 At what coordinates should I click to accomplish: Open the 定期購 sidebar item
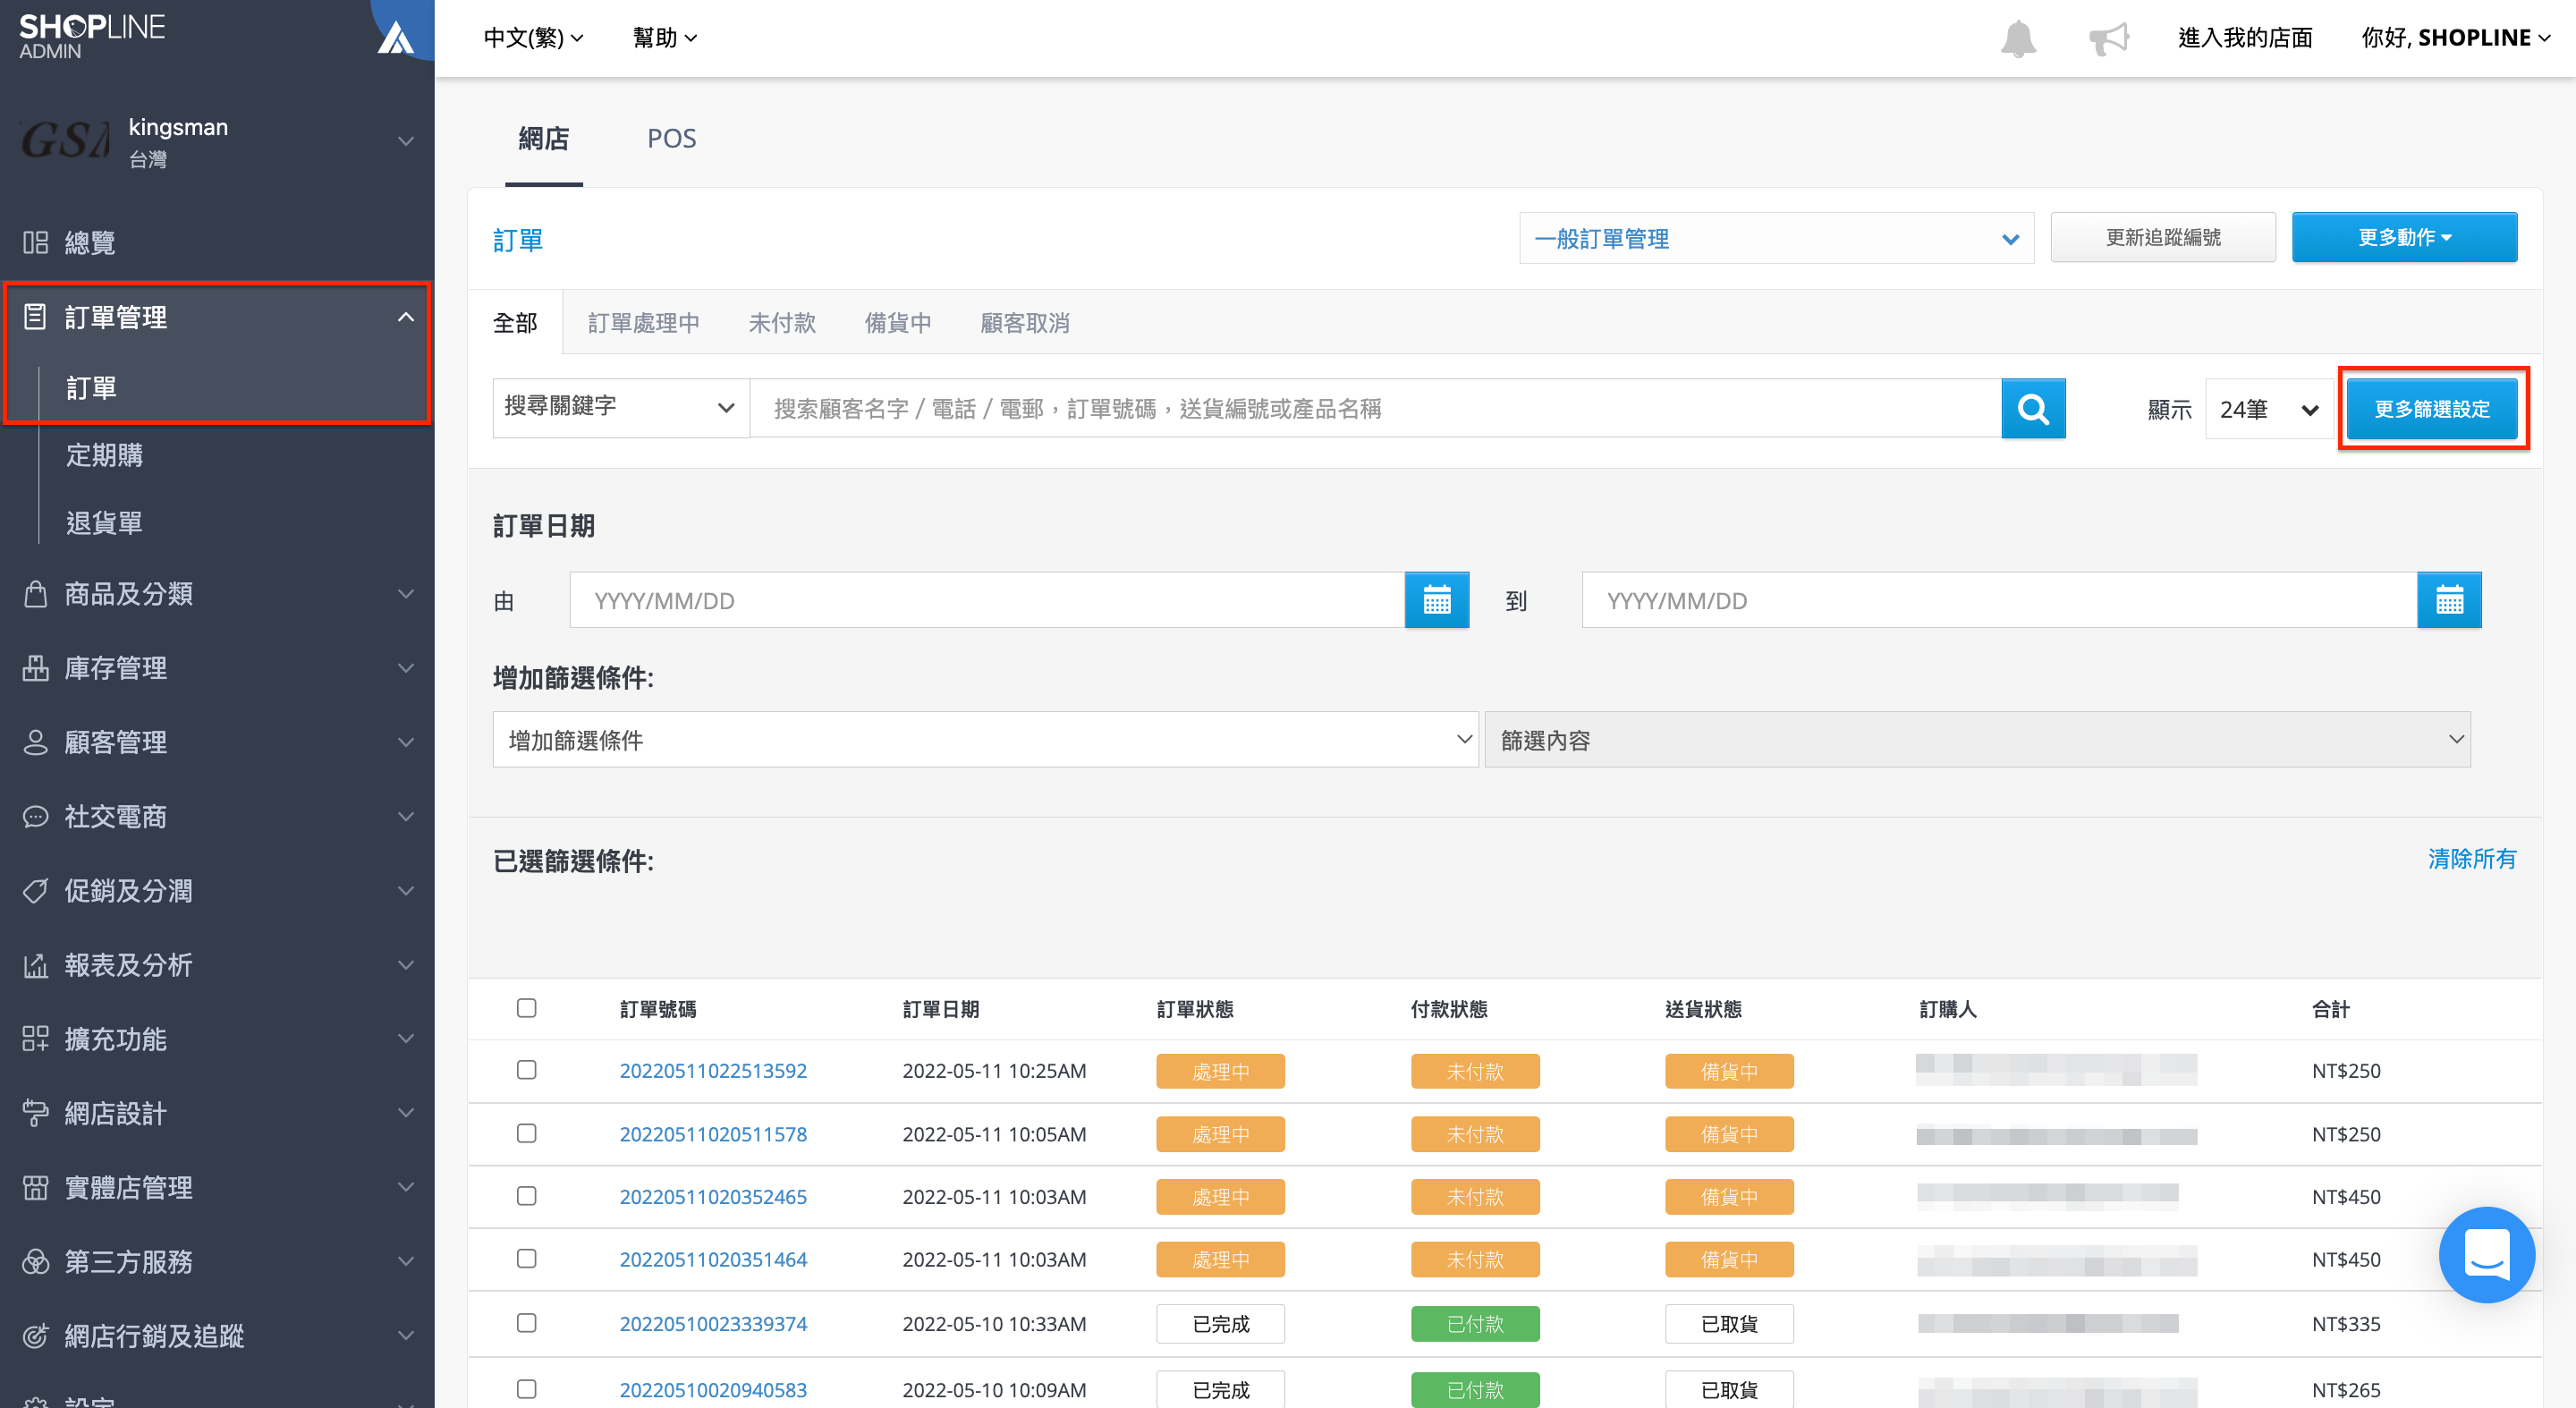tap(104, 455)
